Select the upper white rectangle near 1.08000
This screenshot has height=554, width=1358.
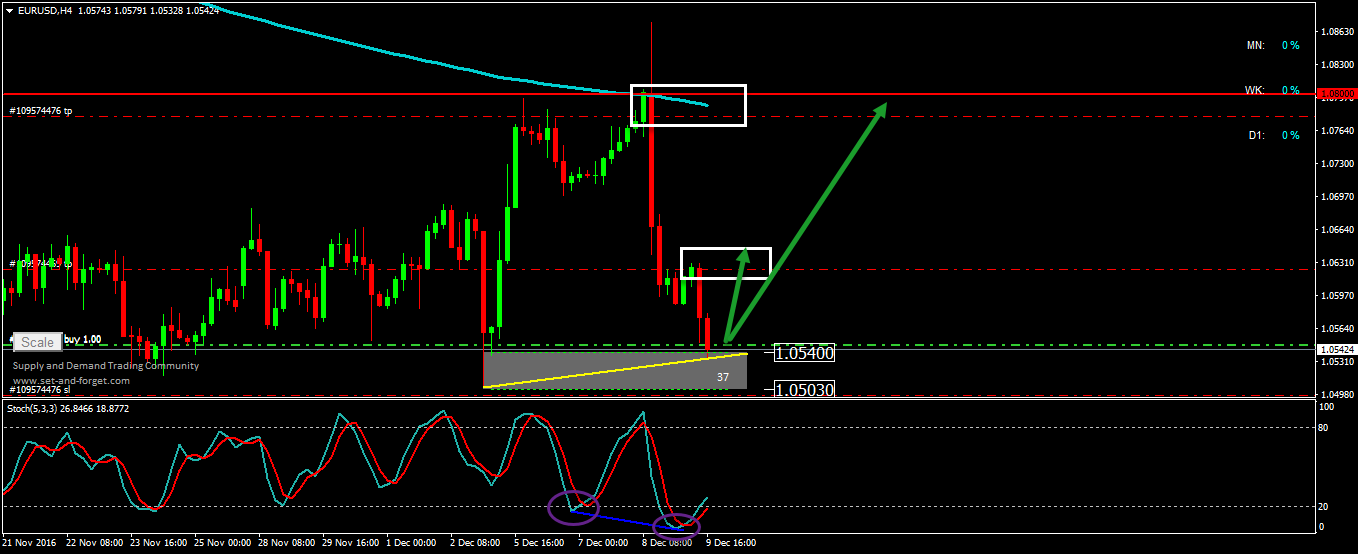pos(688,105)
